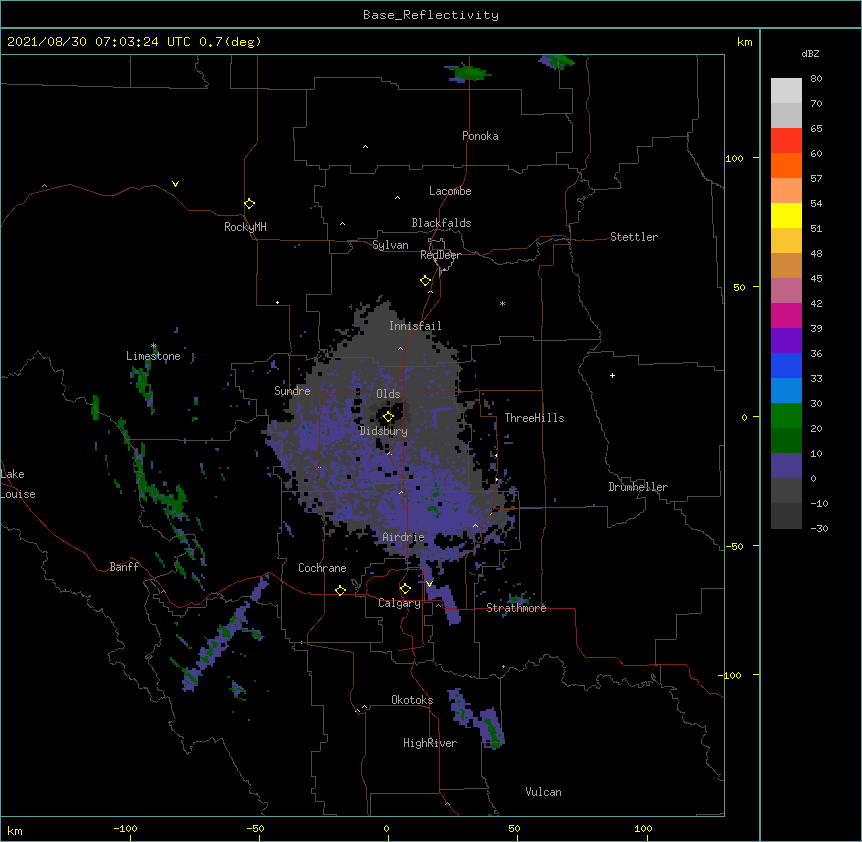Click the Cochrane town label

pos(322,568)
